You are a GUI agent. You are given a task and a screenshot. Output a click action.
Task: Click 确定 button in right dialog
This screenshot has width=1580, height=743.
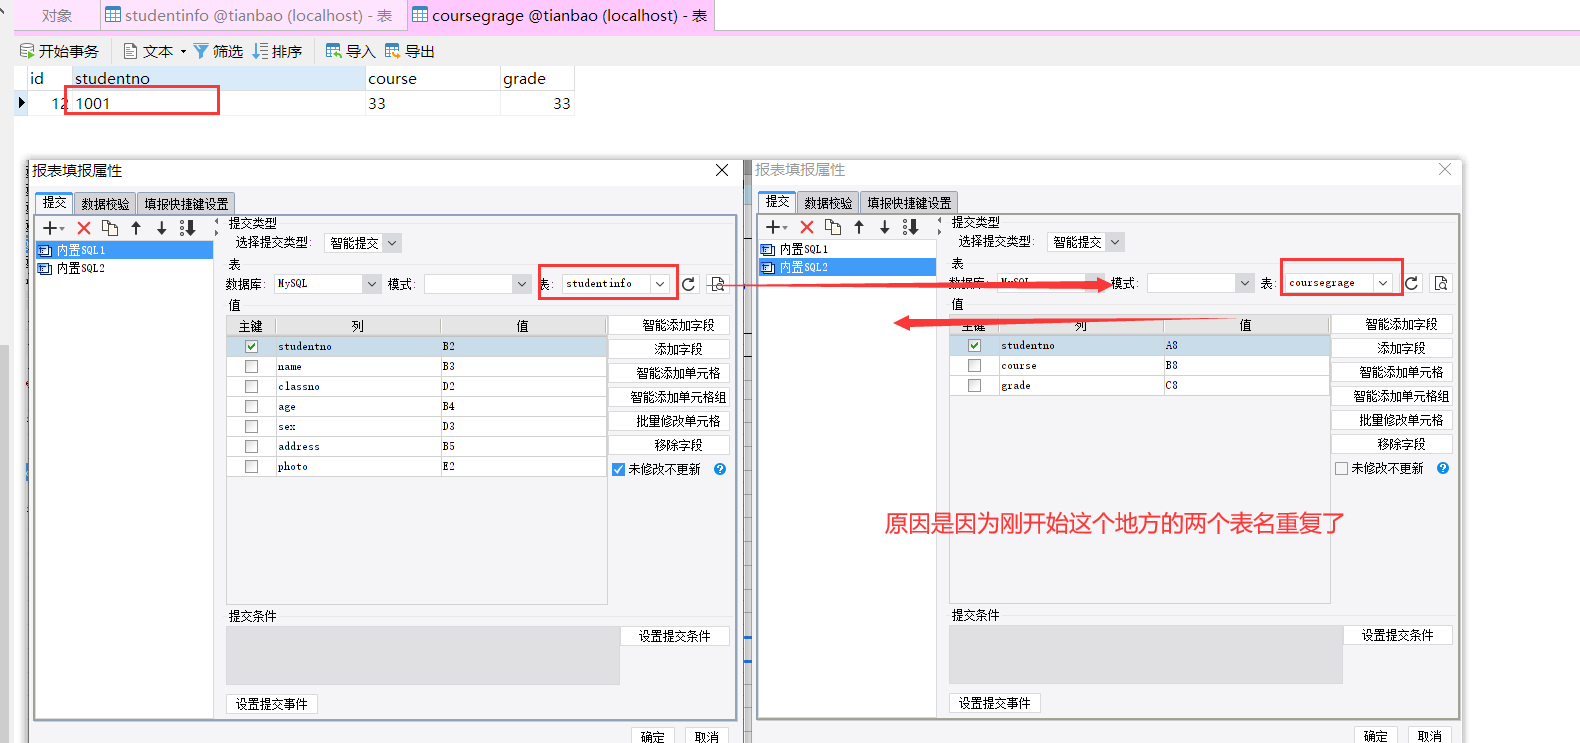1375,736
